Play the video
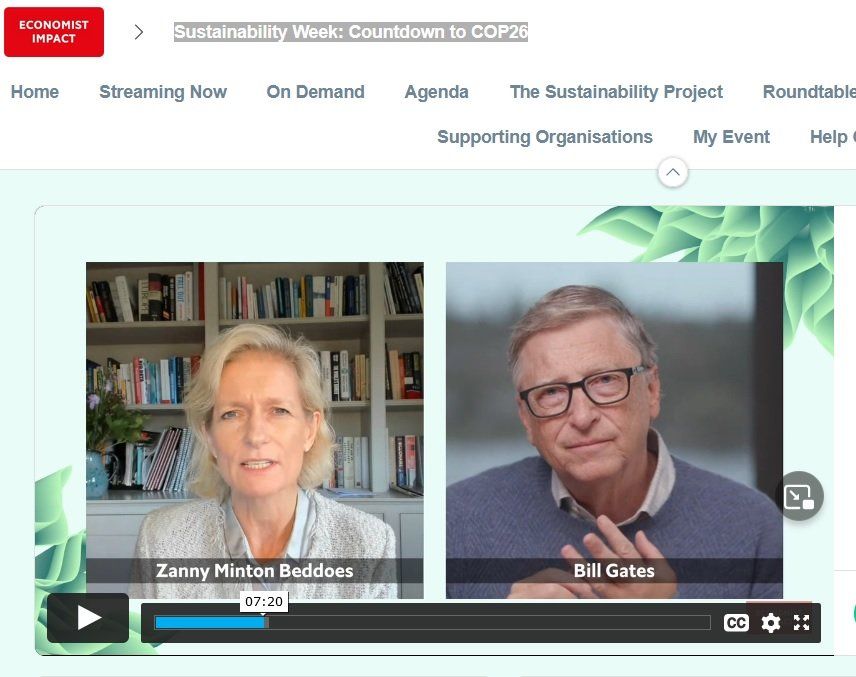 (x=88, y=618)
